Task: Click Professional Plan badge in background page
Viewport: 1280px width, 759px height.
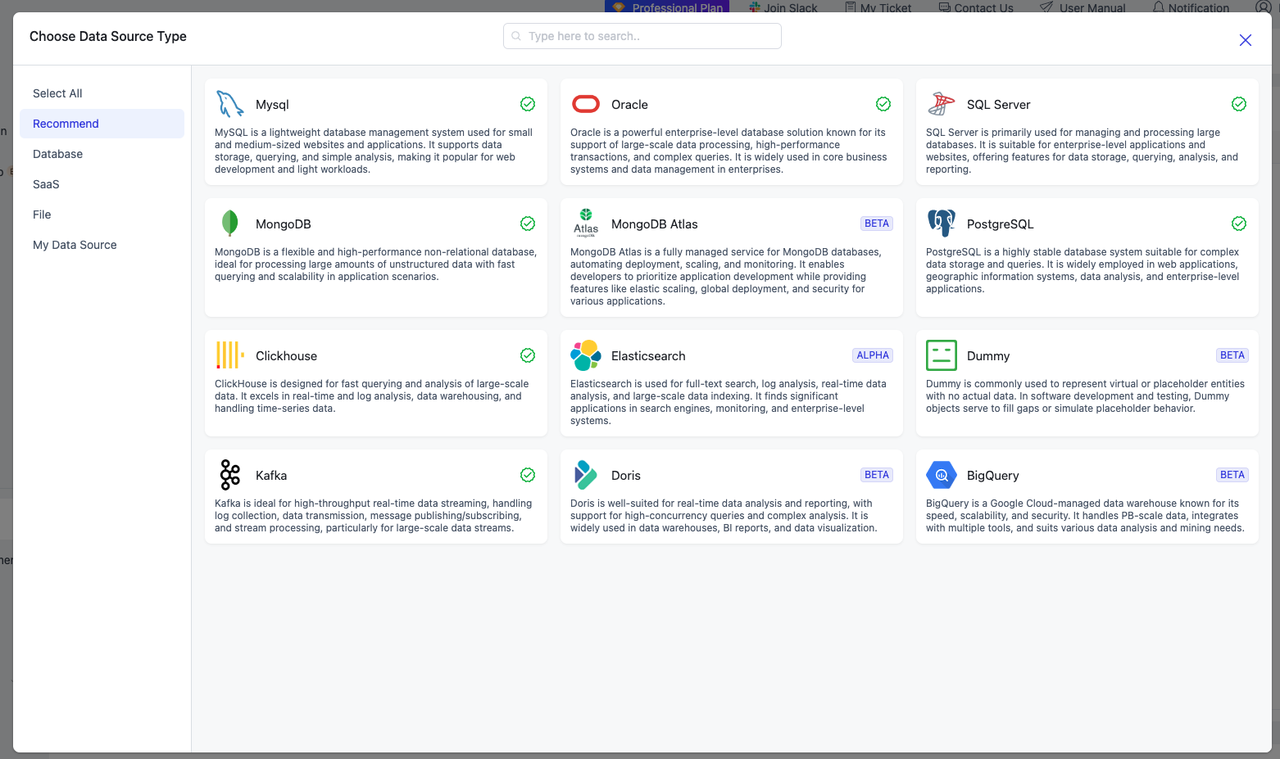Action: point(667,7)
